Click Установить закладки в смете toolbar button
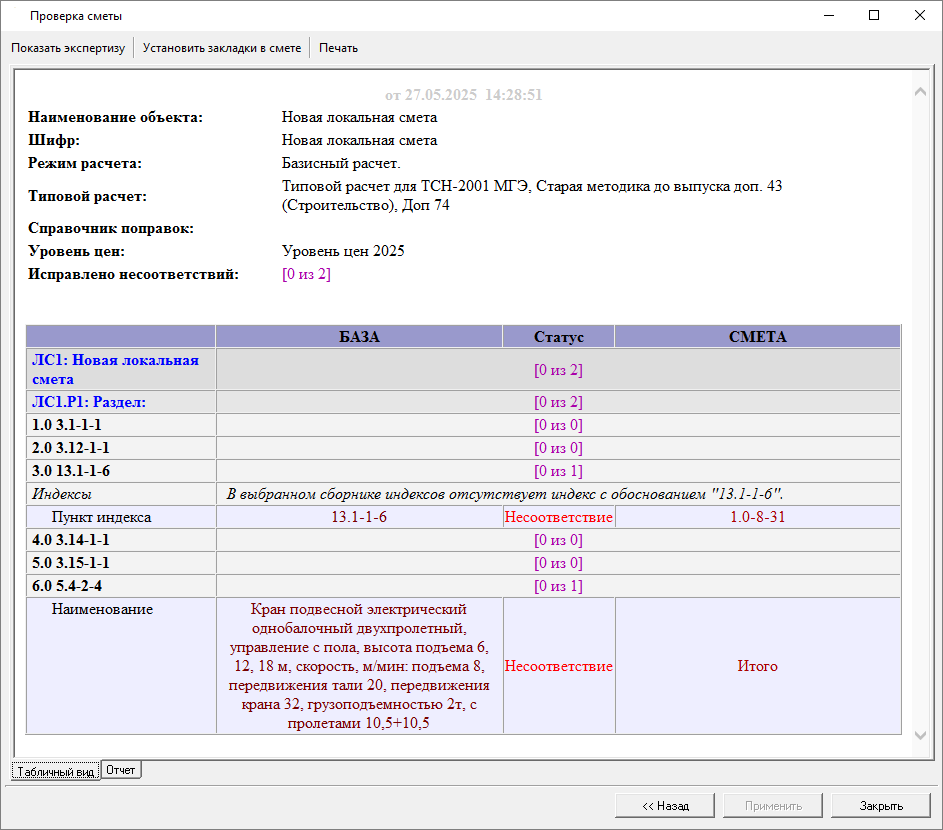This screenshot has width=943, height=830. click(221, 48)
